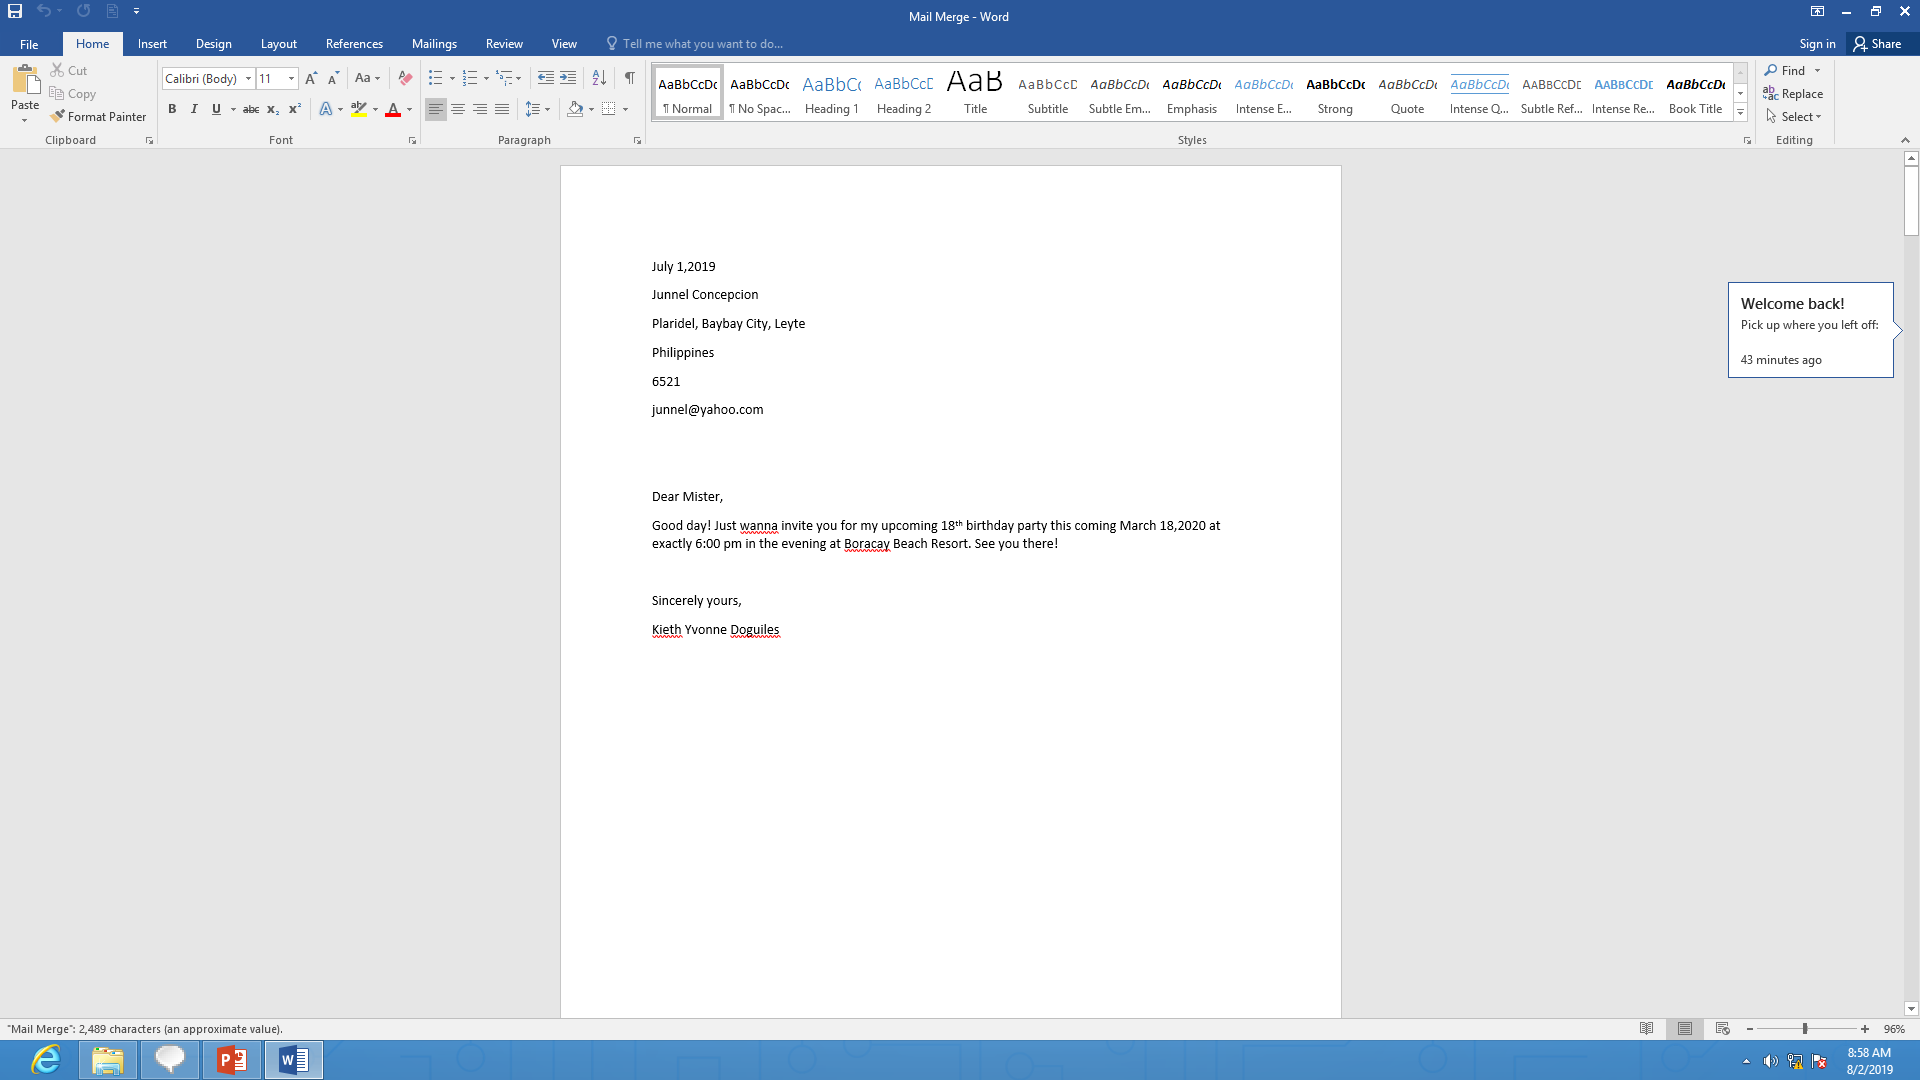The height and width of the screenshot is (1080, 1920).
Task: Expand the font size dropdown
Action: [x=291, y=78]
